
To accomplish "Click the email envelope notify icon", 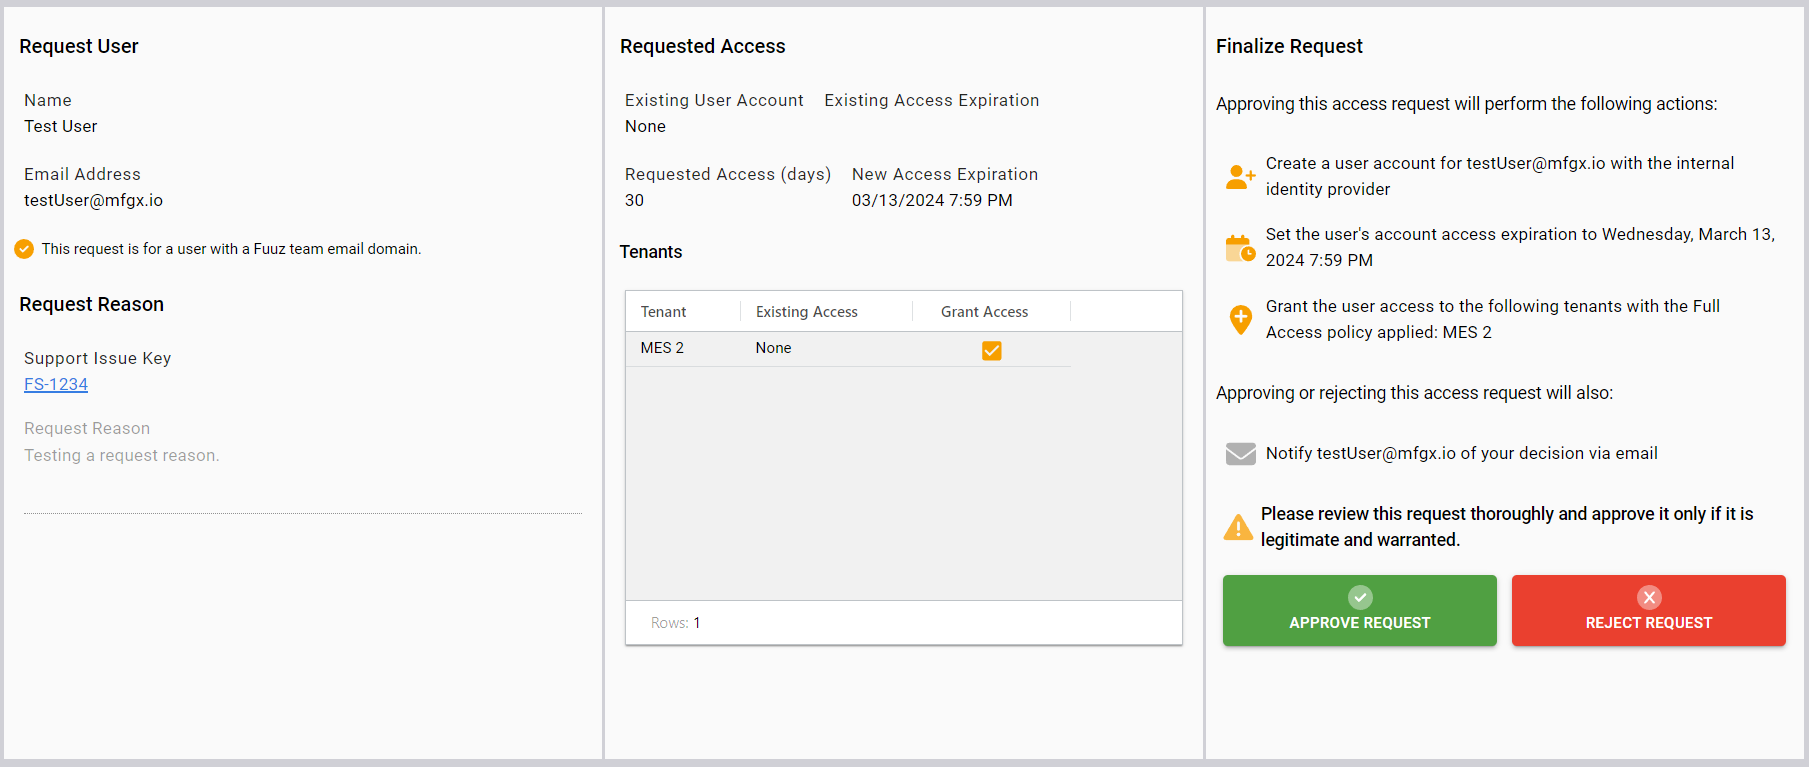I will (1240, 454).
